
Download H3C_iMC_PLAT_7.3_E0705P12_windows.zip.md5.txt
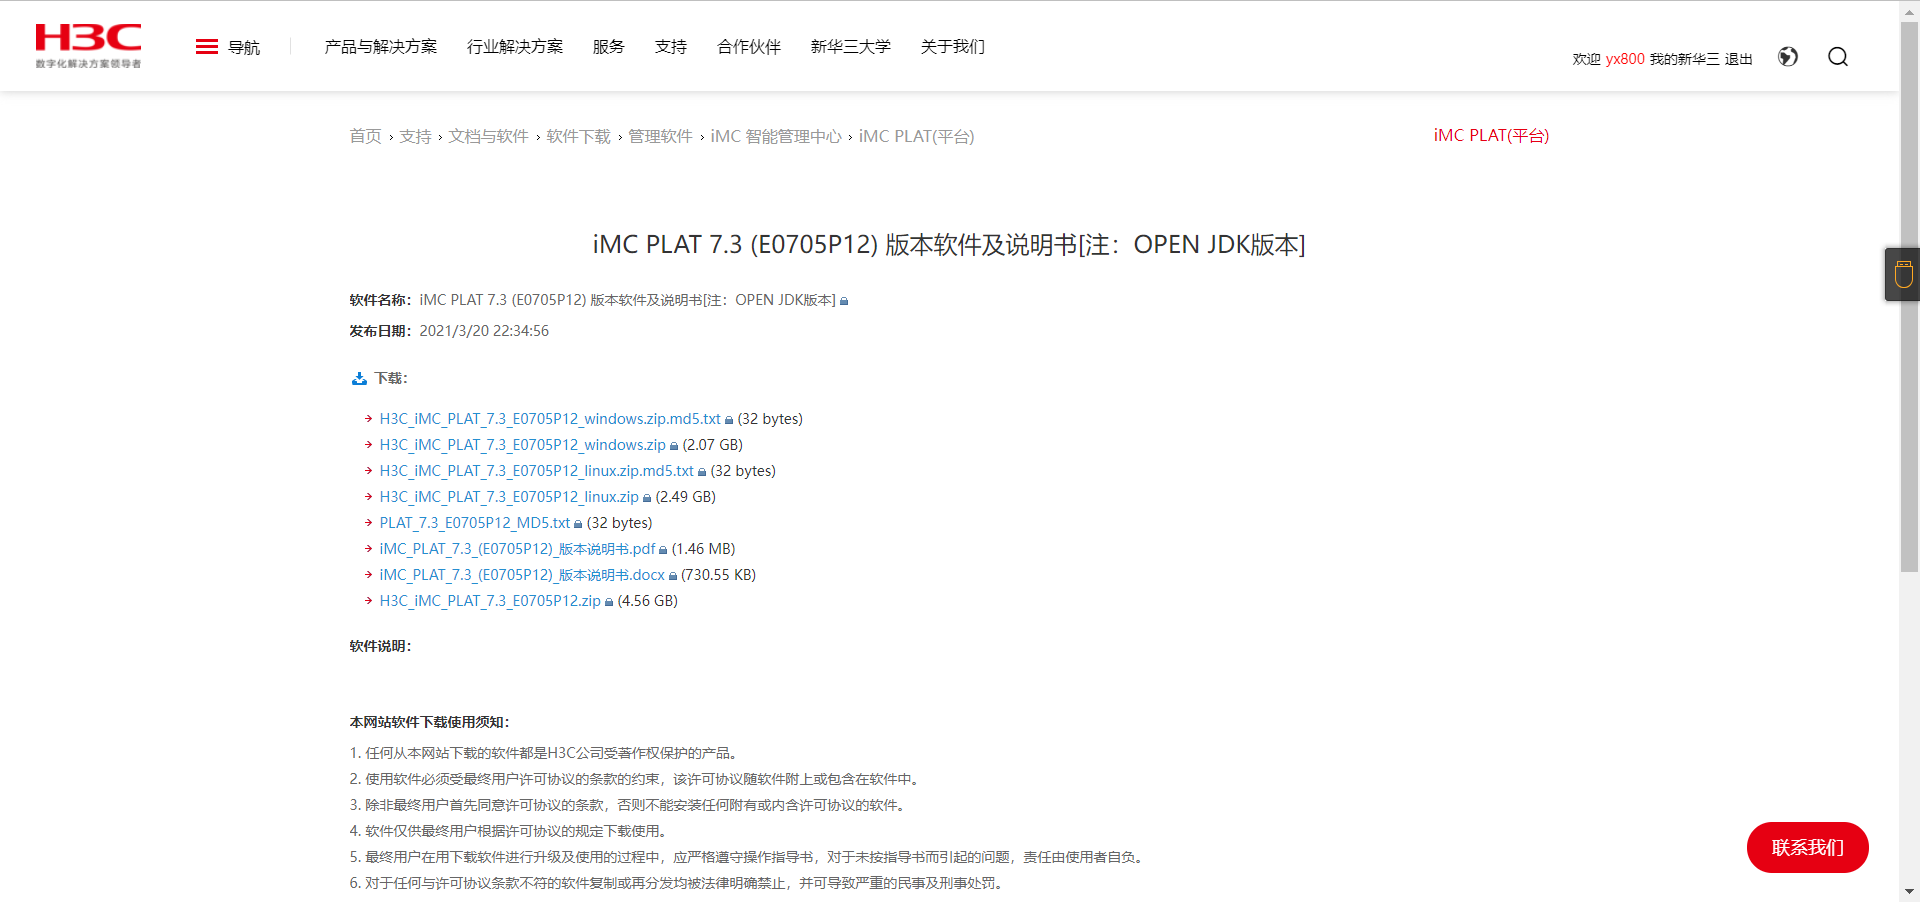click(550, 419)
